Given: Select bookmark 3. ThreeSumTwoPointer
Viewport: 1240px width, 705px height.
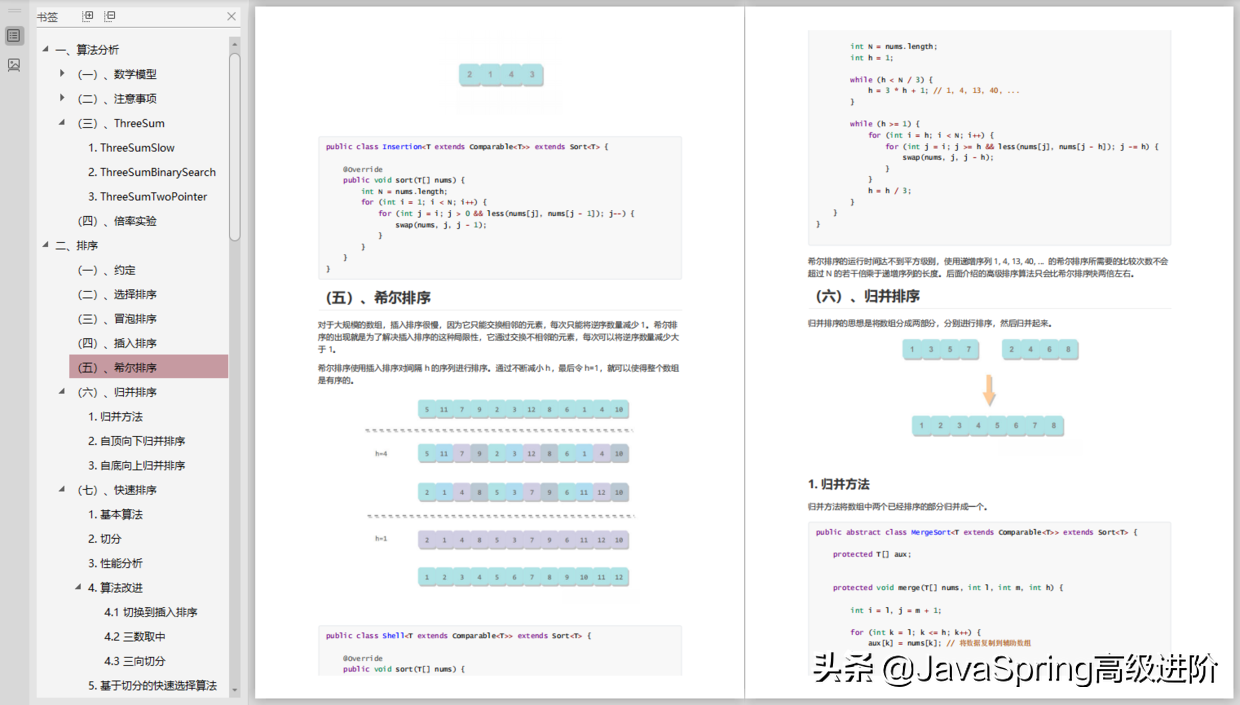Looking at the screenshot, I should [x=147, y=196].
